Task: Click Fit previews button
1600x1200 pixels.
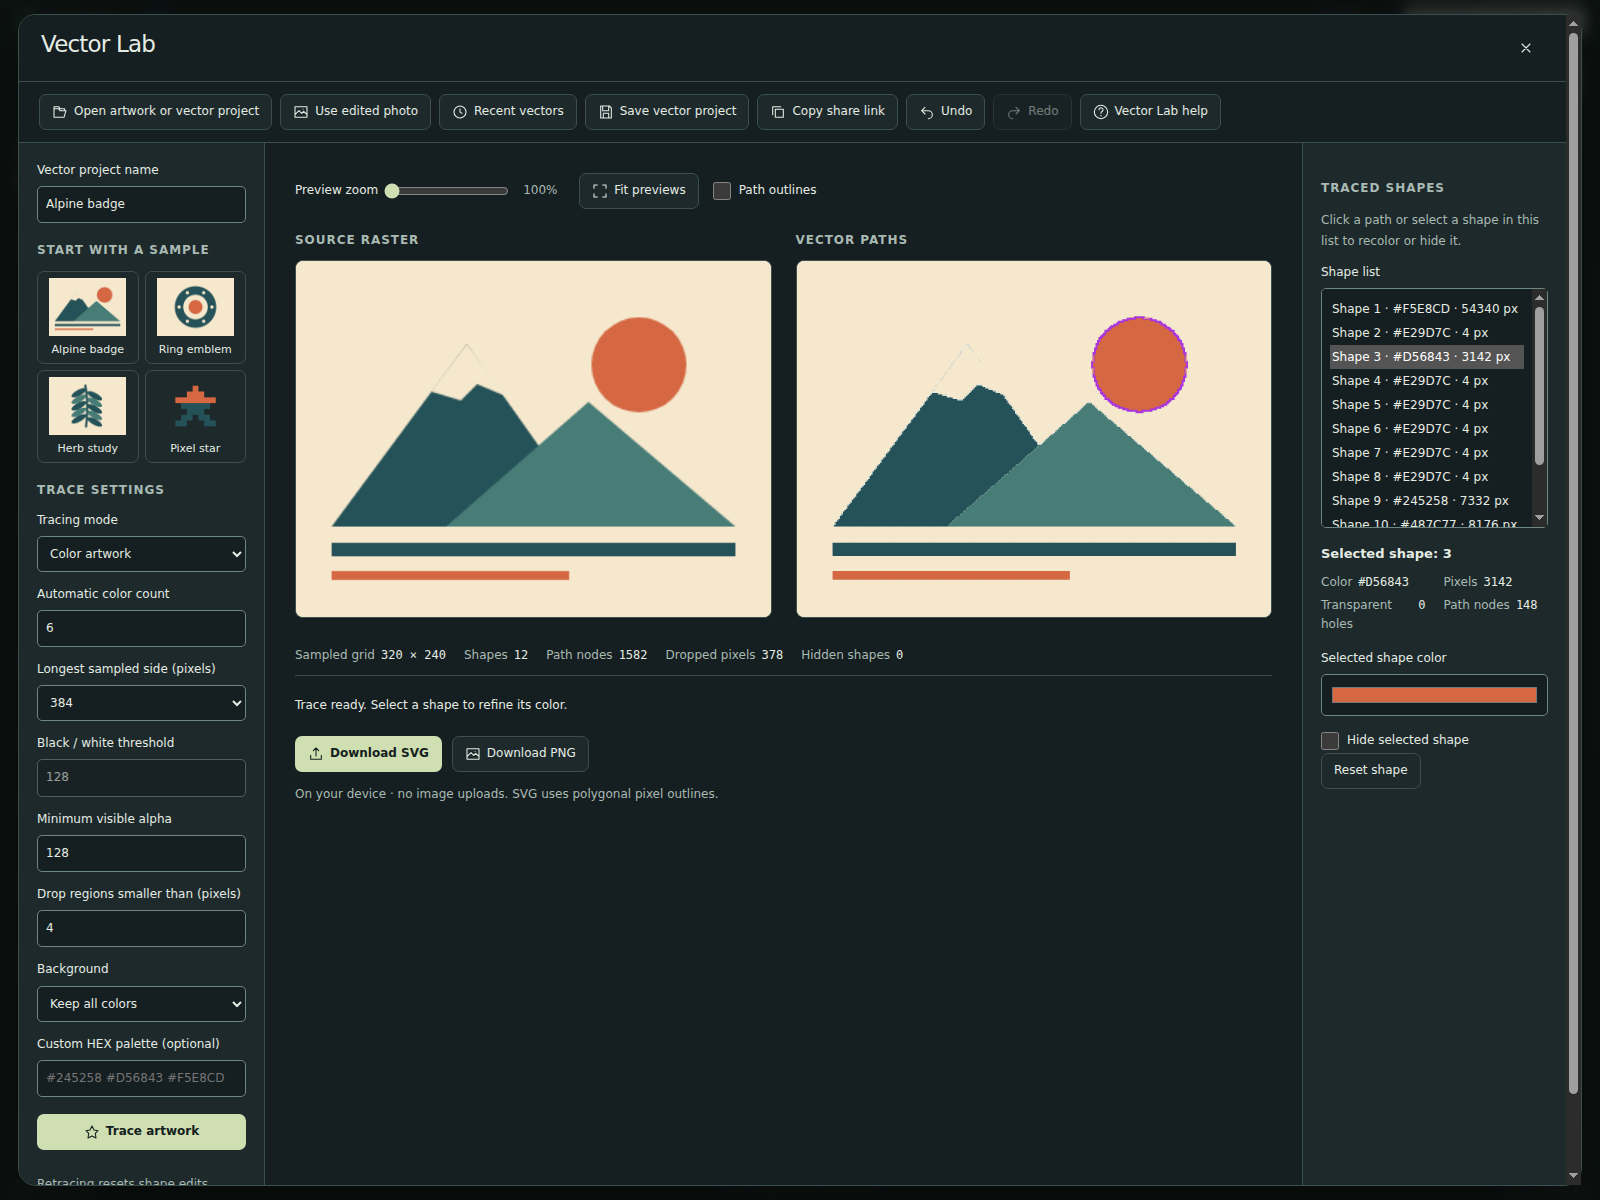Action: pos(639,190)
